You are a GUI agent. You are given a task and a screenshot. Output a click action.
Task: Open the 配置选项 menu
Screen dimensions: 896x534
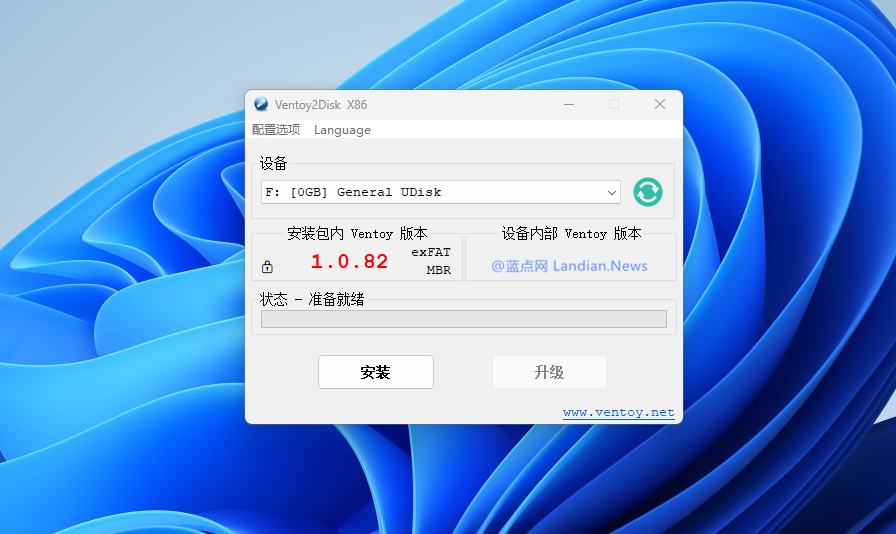[x=276, y=130]
